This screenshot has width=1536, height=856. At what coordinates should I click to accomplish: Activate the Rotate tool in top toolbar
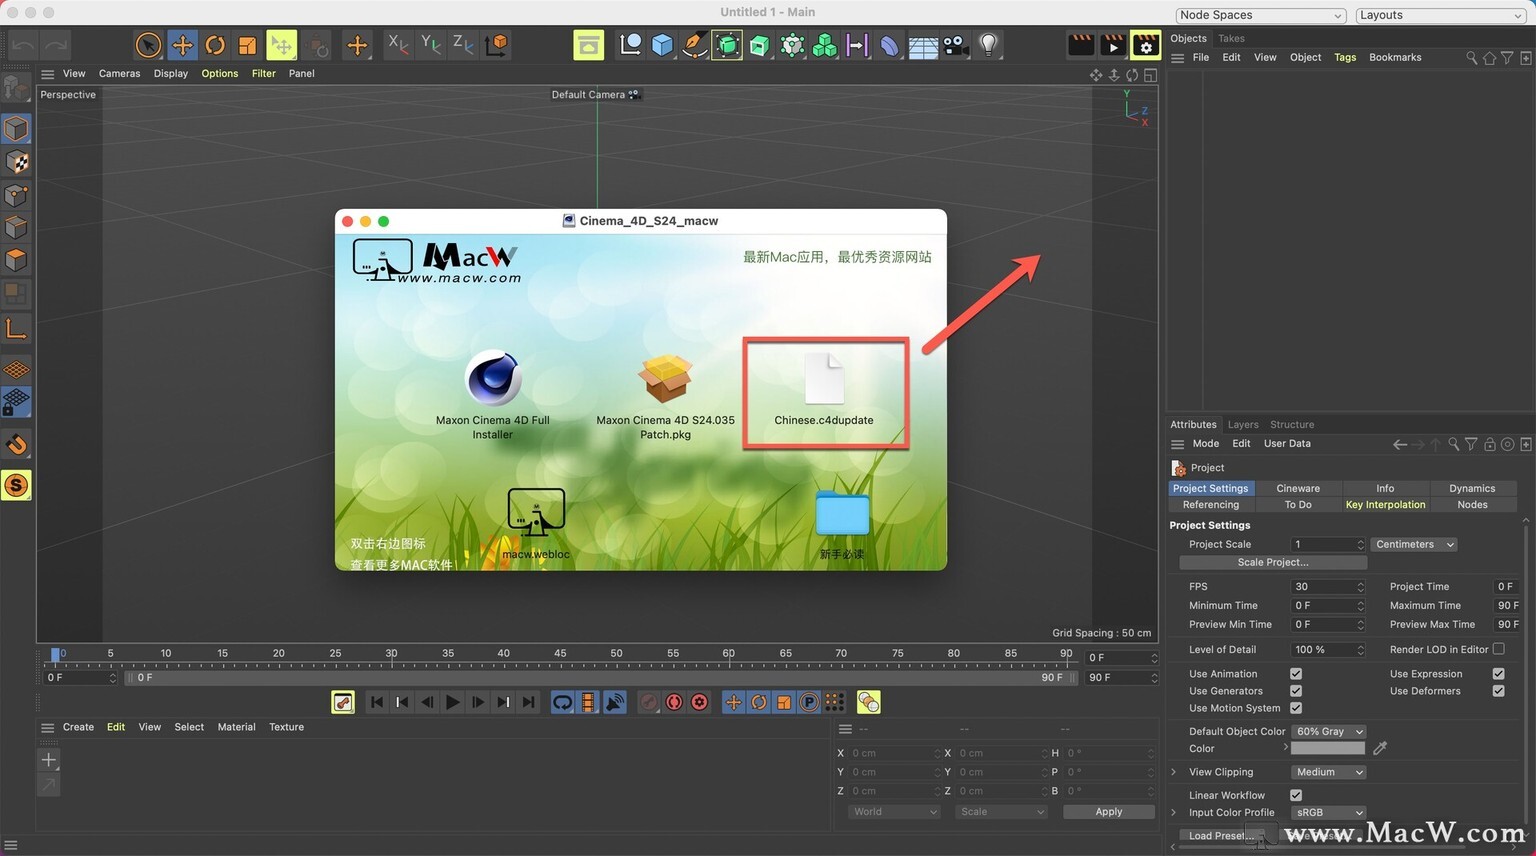pos(215,45)
